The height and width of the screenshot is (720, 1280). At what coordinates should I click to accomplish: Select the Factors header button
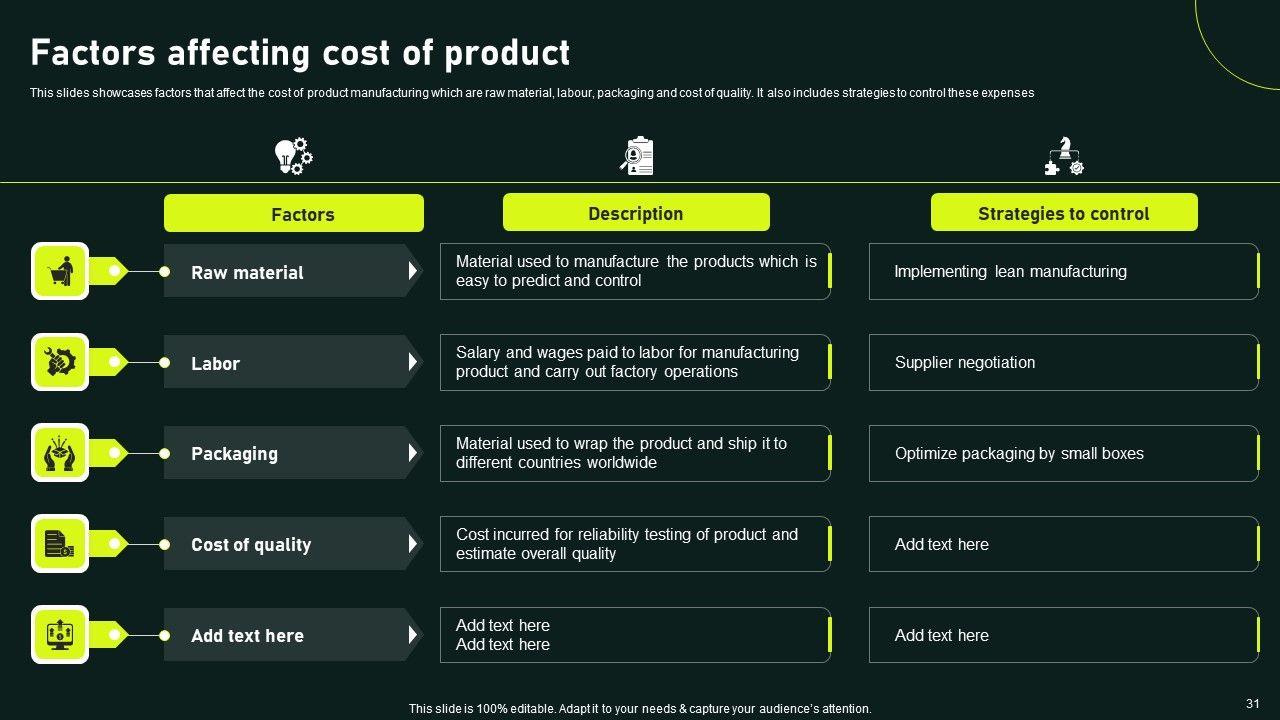coord(294,214)
